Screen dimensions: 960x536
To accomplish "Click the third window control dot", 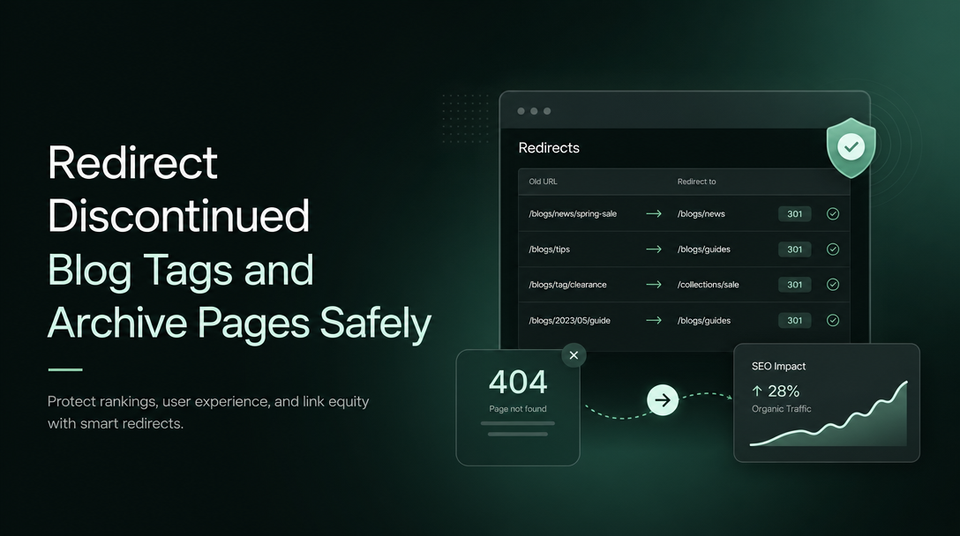I will click(x=547, y=111).
